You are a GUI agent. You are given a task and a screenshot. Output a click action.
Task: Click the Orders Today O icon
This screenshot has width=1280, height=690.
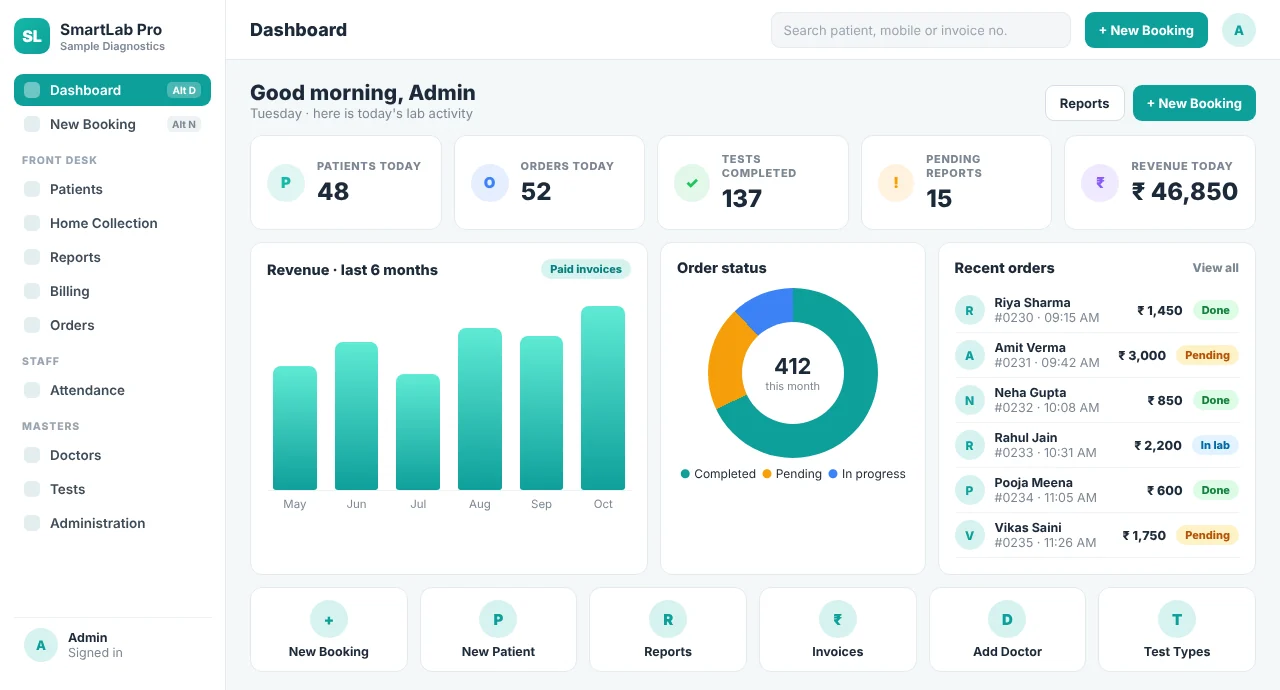489,183
